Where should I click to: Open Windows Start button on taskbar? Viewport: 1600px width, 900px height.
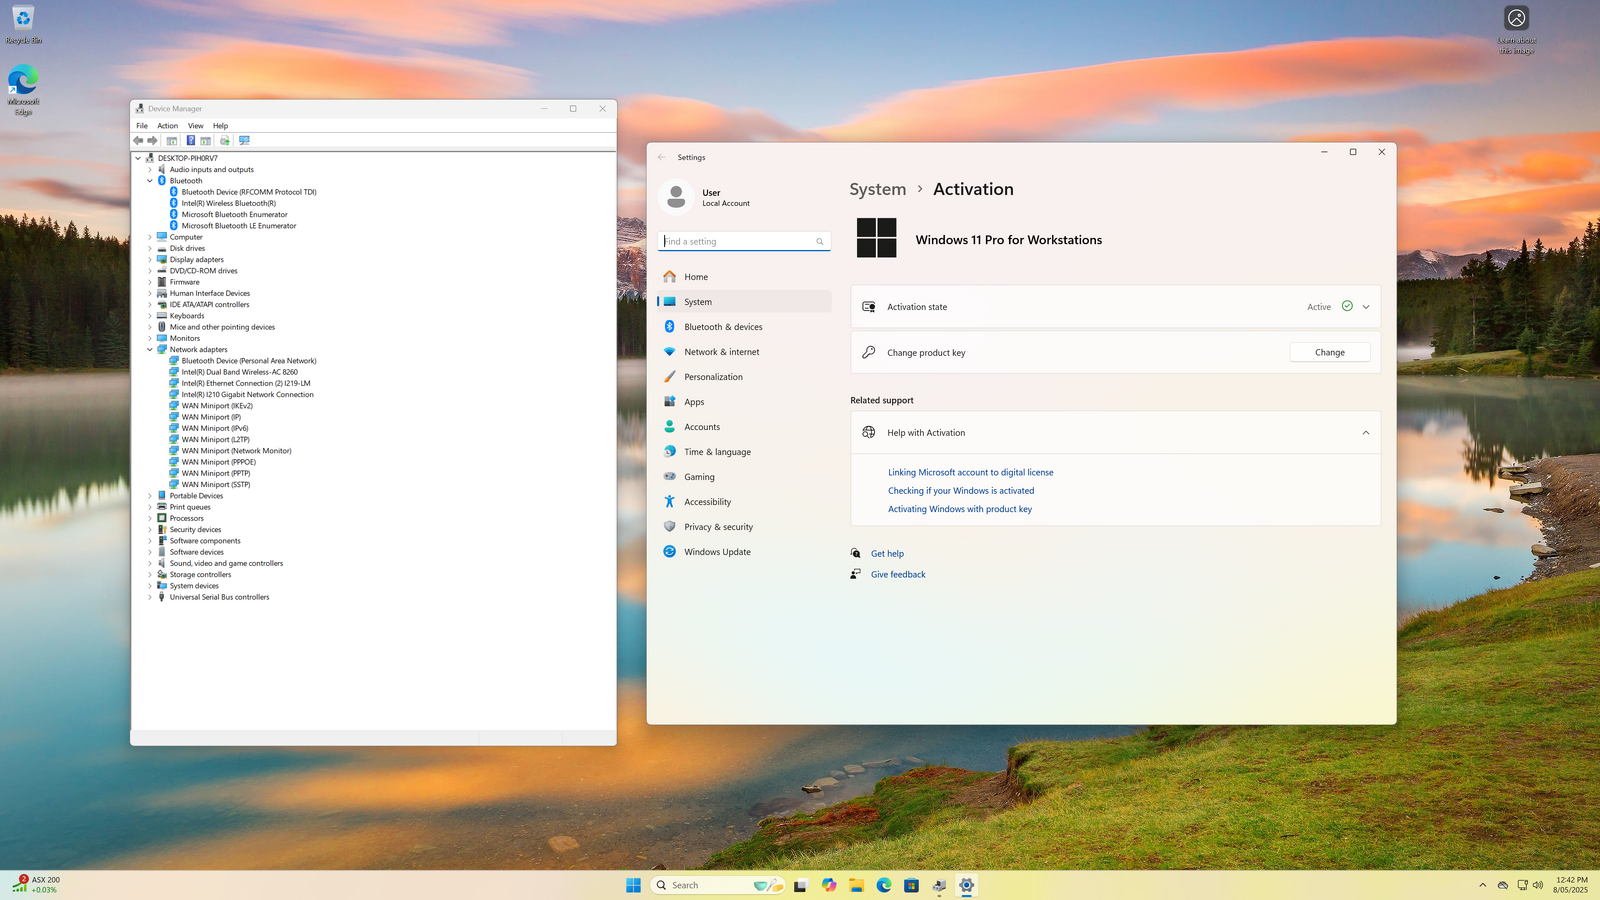[x=633, y=885]
